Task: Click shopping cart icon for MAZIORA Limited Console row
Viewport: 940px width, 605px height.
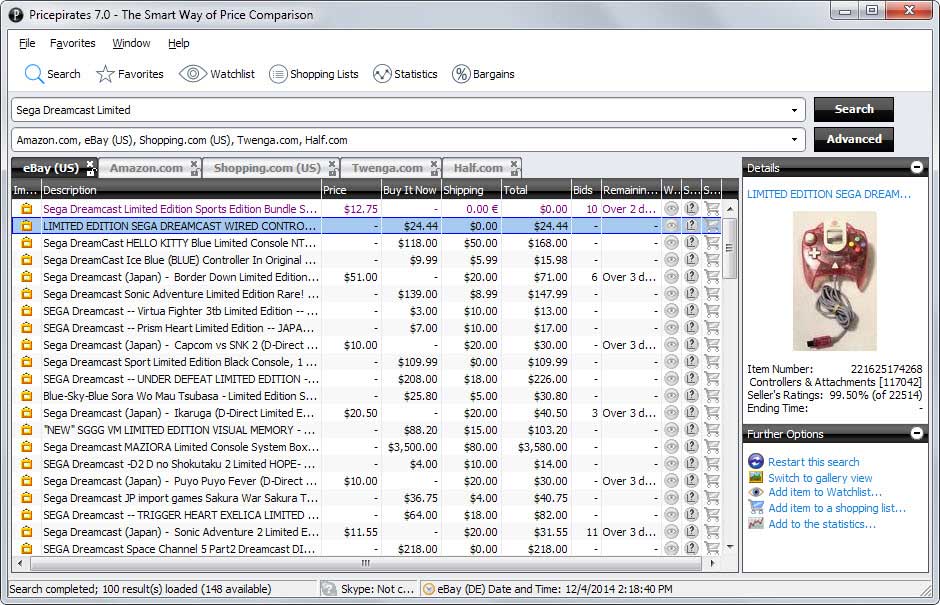Action: coord(712,447)
